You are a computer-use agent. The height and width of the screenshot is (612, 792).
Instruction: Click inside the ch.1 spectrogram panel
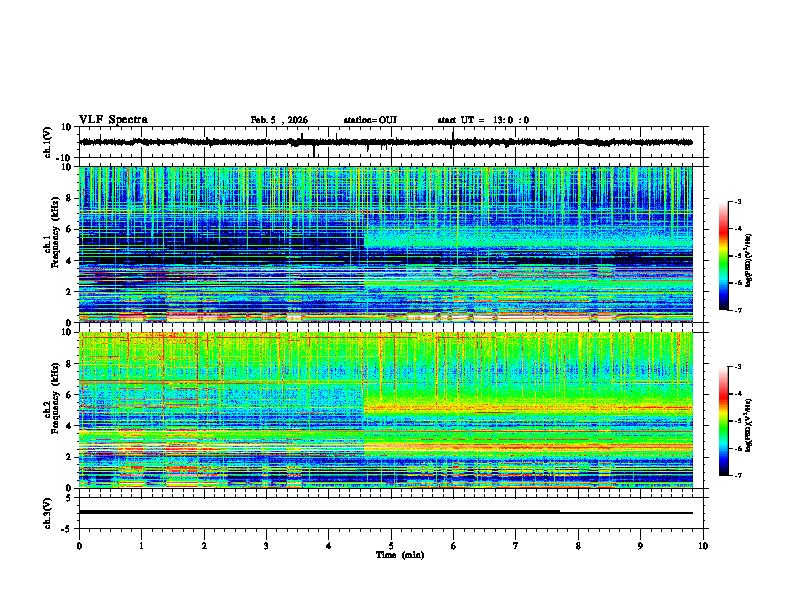[385, 244]
